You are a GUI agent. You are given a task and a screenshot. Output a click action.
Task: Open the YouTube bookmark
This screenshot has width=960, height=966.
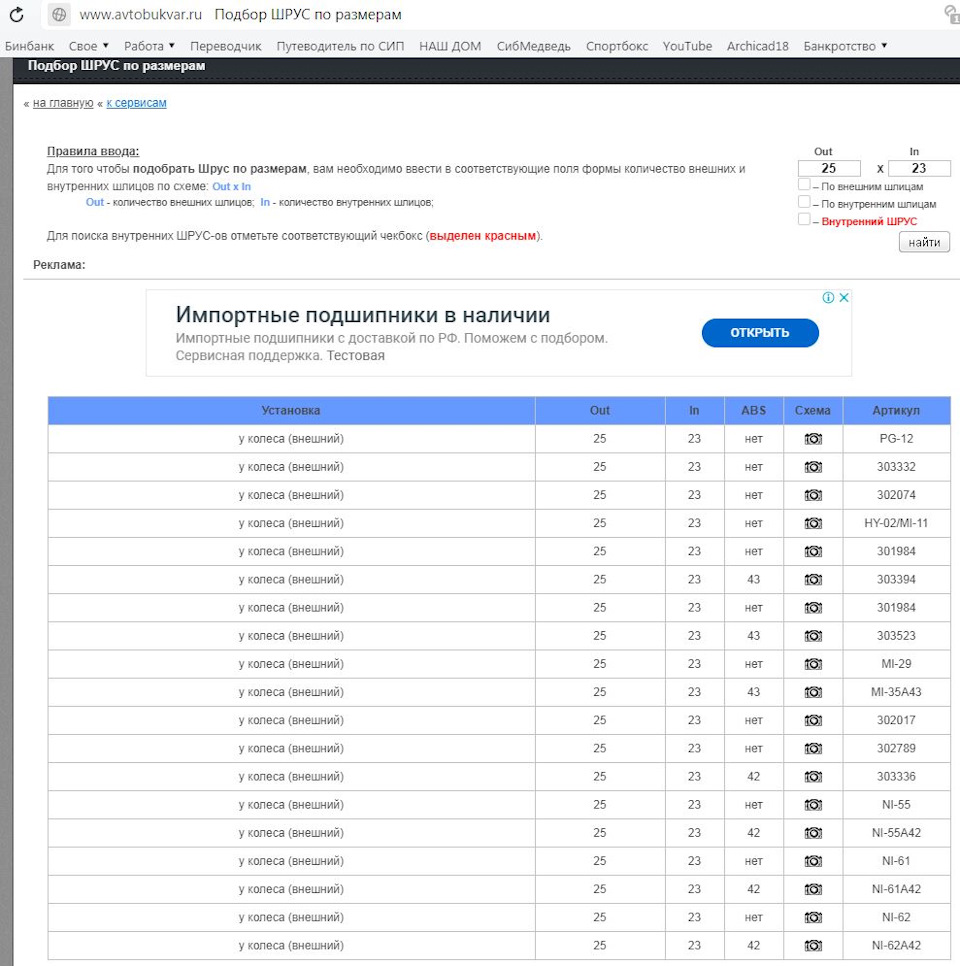tap(687, 45)
